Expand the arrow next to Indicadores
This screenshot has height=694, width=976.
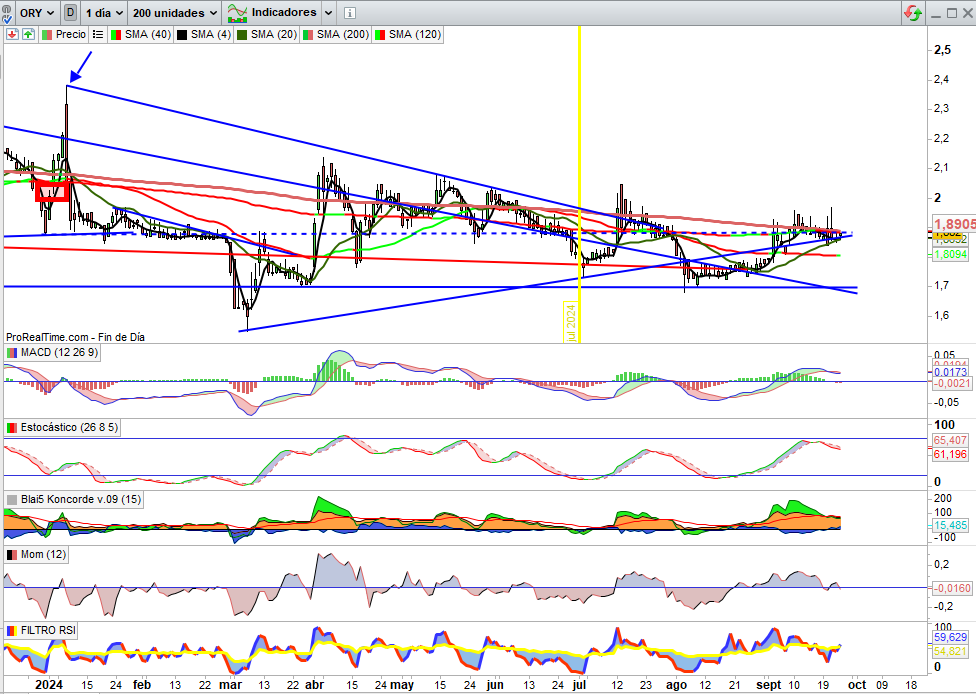(x=329, y=12)
